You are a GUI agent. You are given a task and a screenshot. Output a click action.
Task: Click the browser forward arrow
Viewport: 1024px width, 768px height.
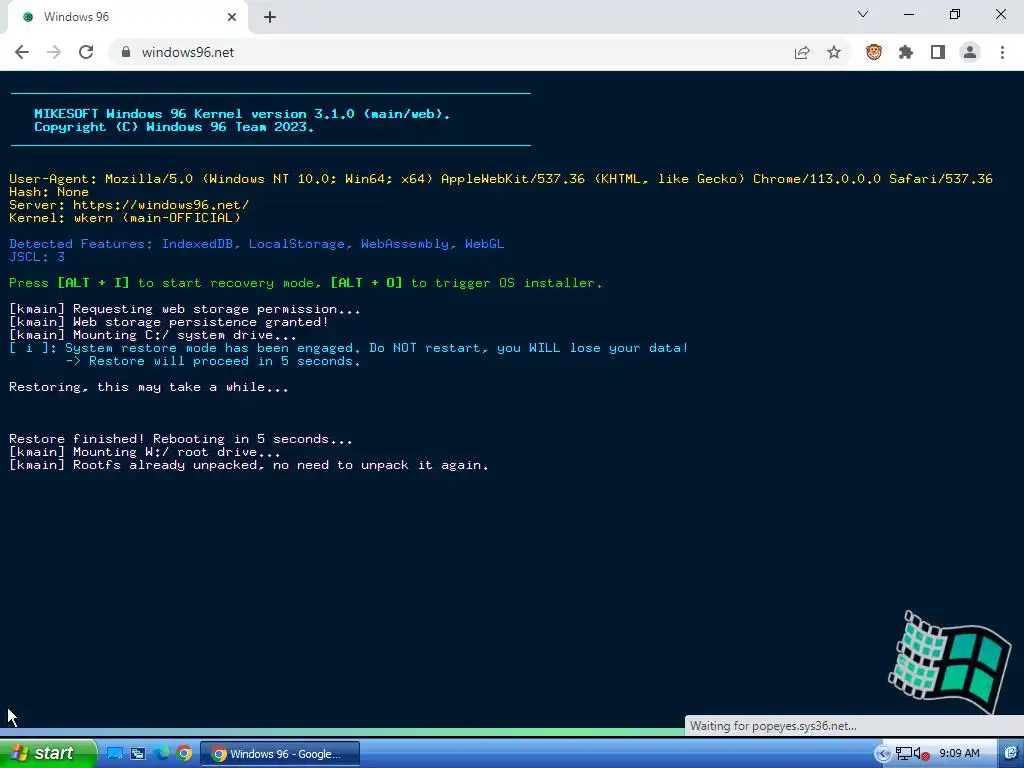[54, 52]
